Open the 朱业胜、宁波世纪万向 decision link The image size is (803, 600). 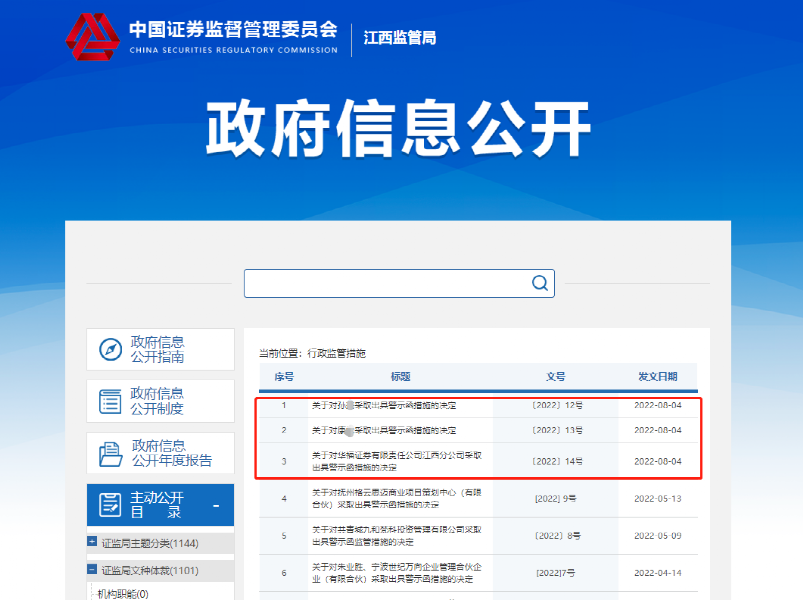click(x=397, y=573)
